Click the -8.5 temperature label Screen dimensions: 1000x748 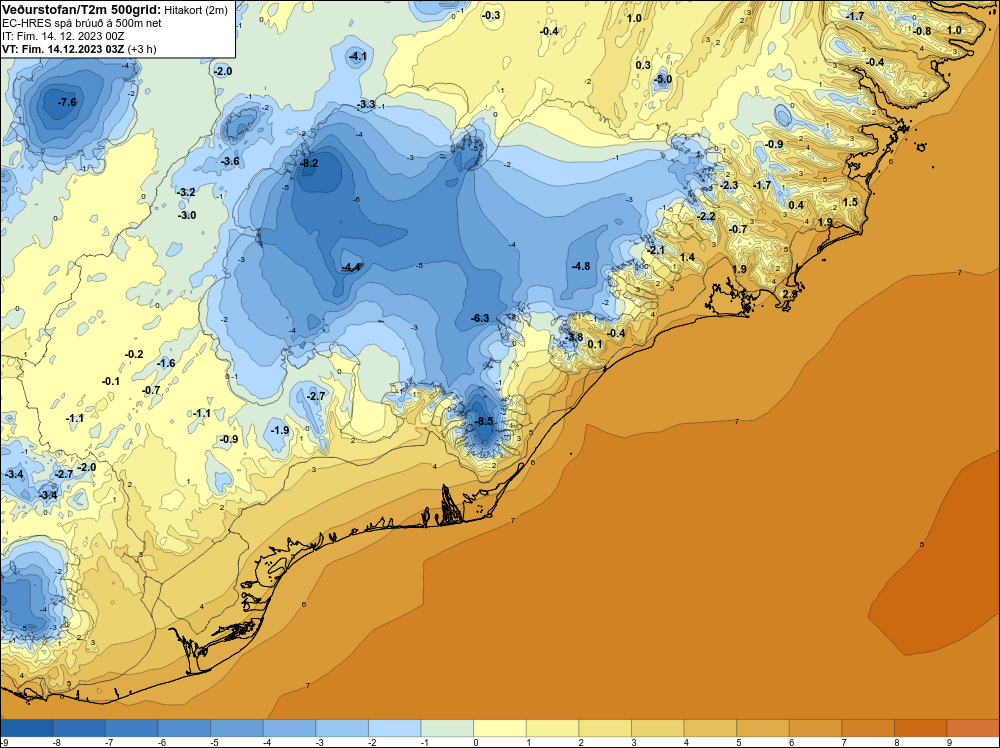484,422
